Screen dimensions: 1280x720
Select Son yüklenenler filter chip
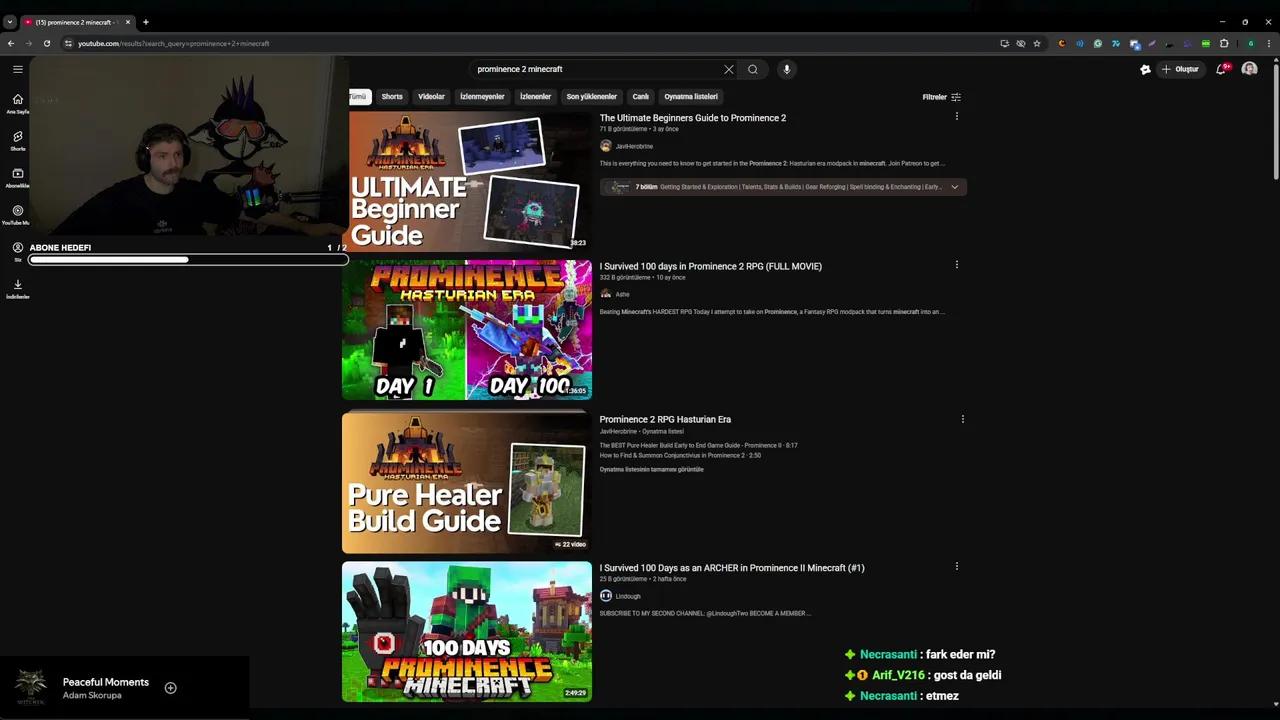[591, 97]
